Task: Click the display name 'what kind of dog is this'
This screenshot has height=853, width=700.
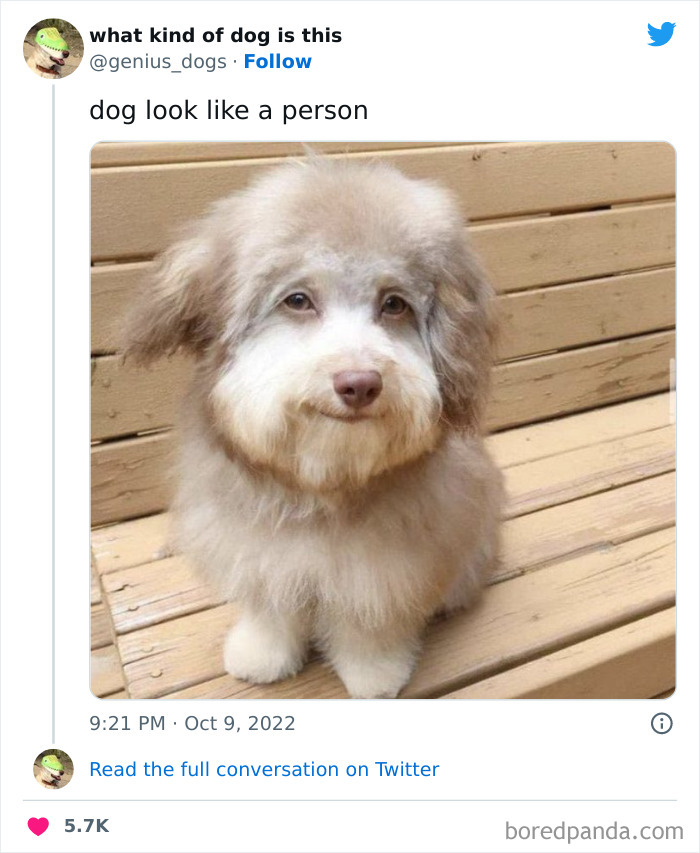Action: (216, 35)
